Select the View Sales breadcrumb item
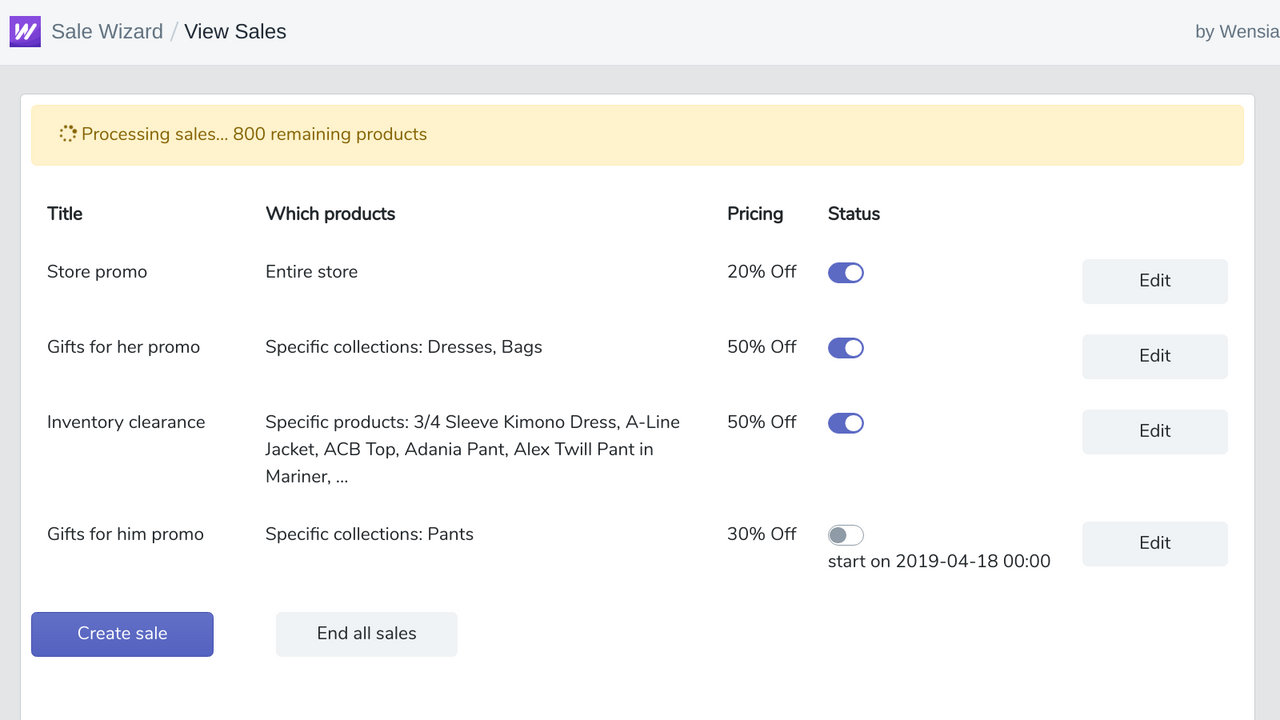The image size is (1280, 720). tap(235, 31)
